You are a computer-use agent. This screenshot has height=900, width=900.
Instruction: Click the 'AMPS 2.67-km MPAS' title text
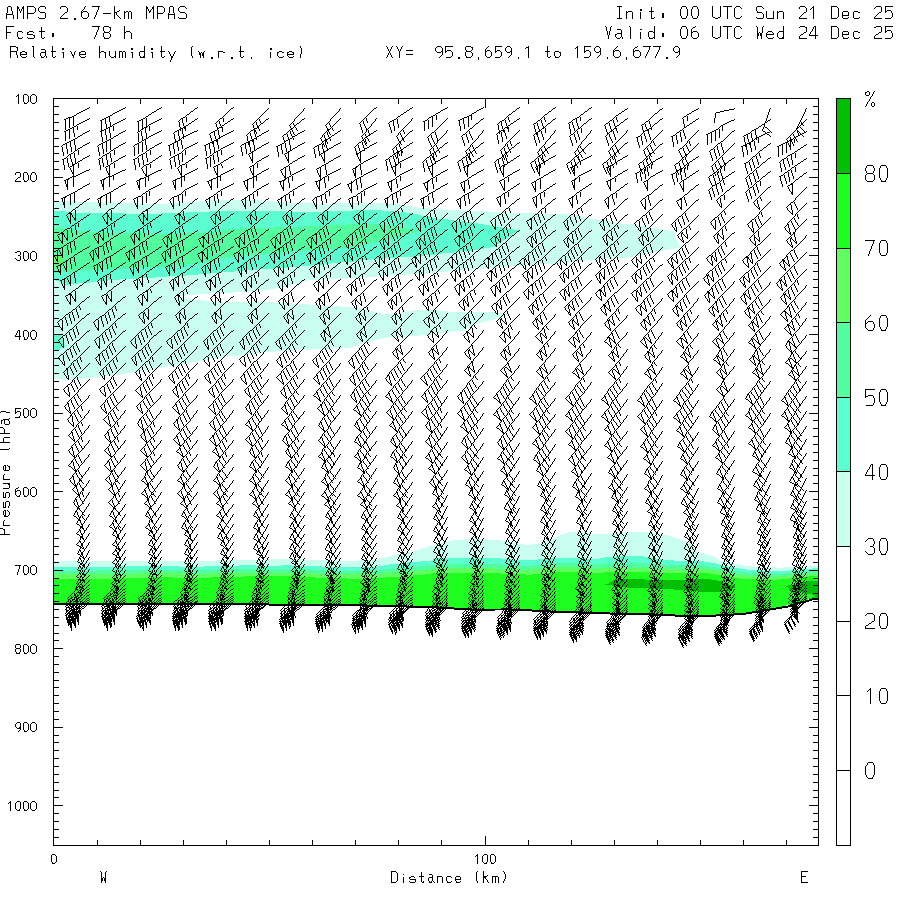pos(96,13)
